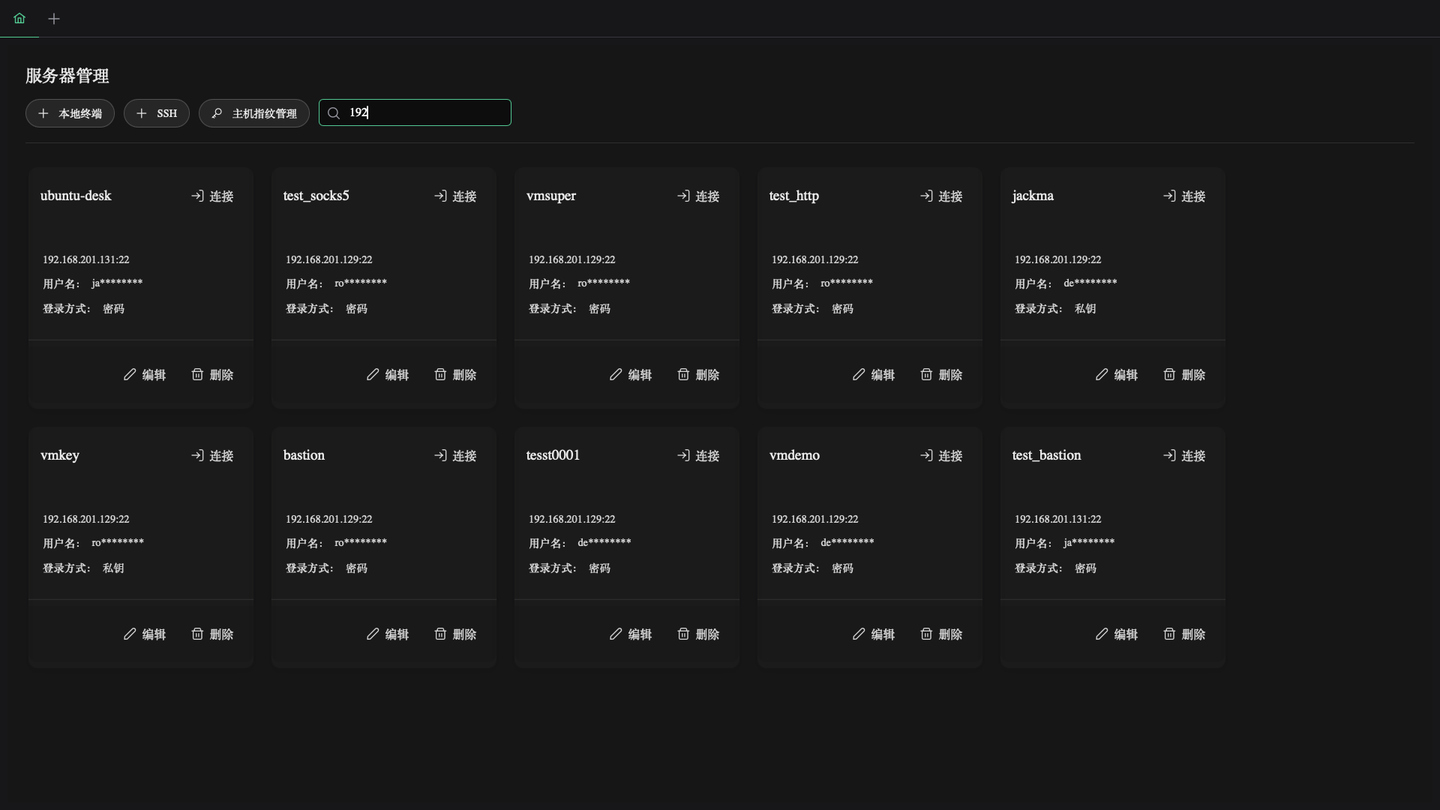Connect to vmdemo server

(941, 455)
